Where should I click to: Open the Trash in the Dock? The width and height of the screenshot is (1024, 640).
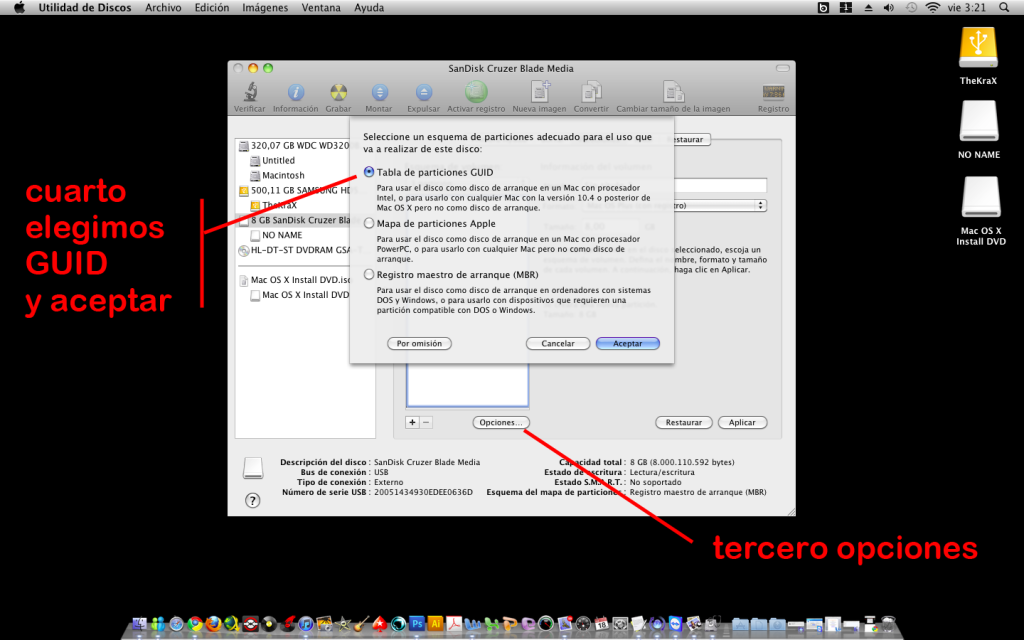click(x=888, y=624)
